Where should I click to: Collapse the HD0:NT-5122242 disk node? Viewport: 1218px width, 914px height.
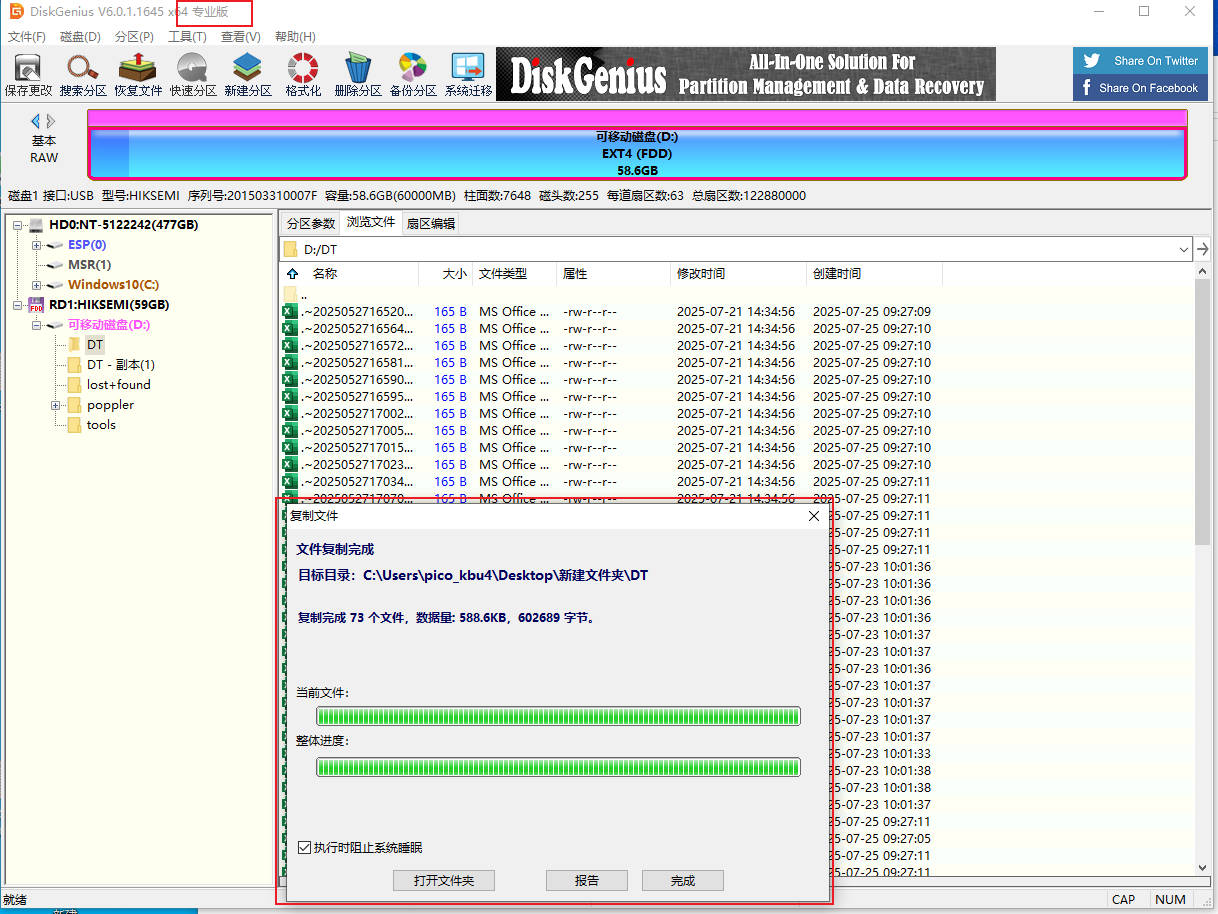[x=18, y=225]
